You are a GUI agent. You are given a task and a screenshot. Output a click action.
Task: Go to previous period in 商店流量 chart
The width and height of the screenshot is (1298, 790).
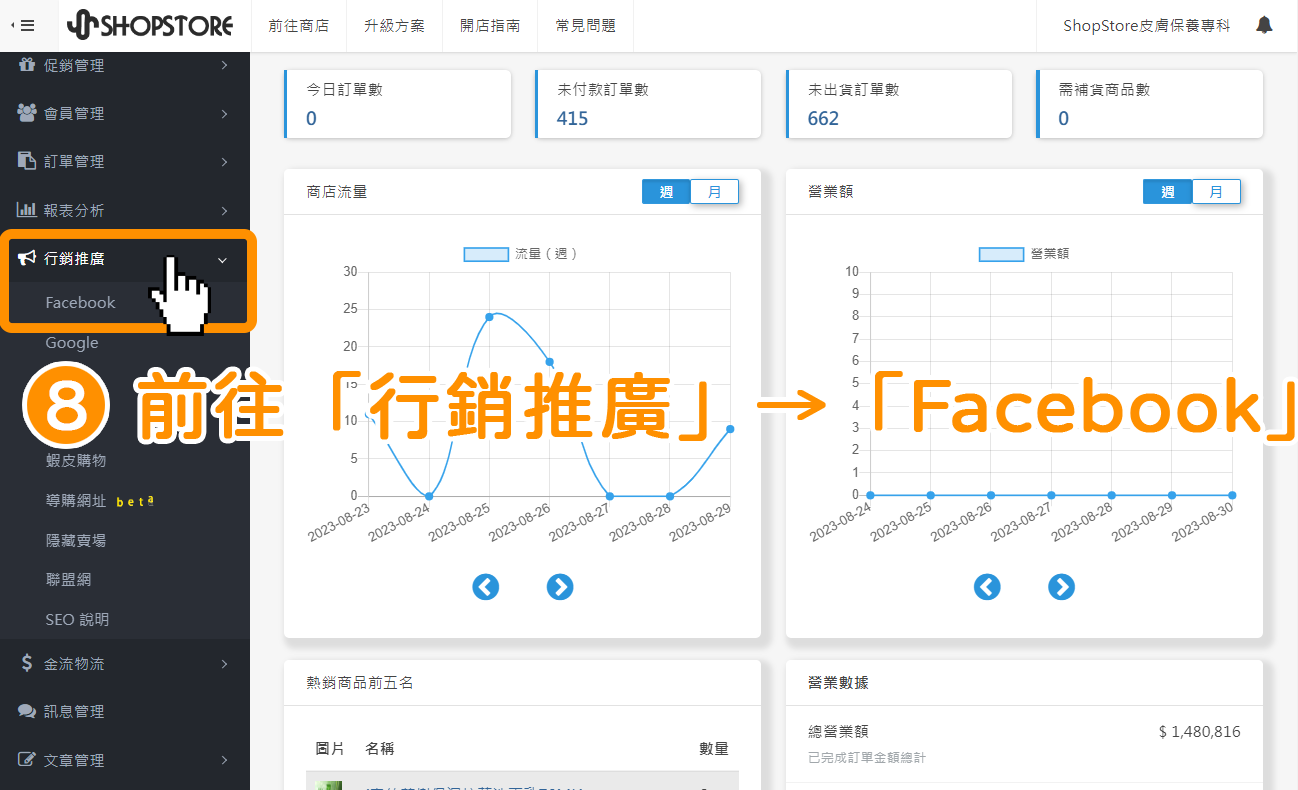tap(486, 587)
